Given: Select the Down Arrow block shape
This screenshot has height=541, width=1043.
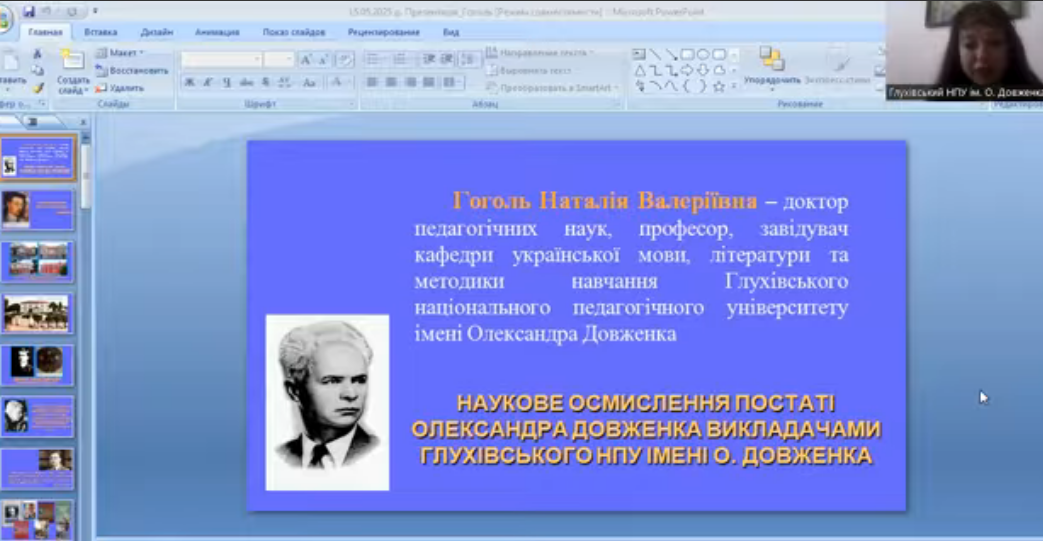Looking at the screenshot, I should coord(703,70).
